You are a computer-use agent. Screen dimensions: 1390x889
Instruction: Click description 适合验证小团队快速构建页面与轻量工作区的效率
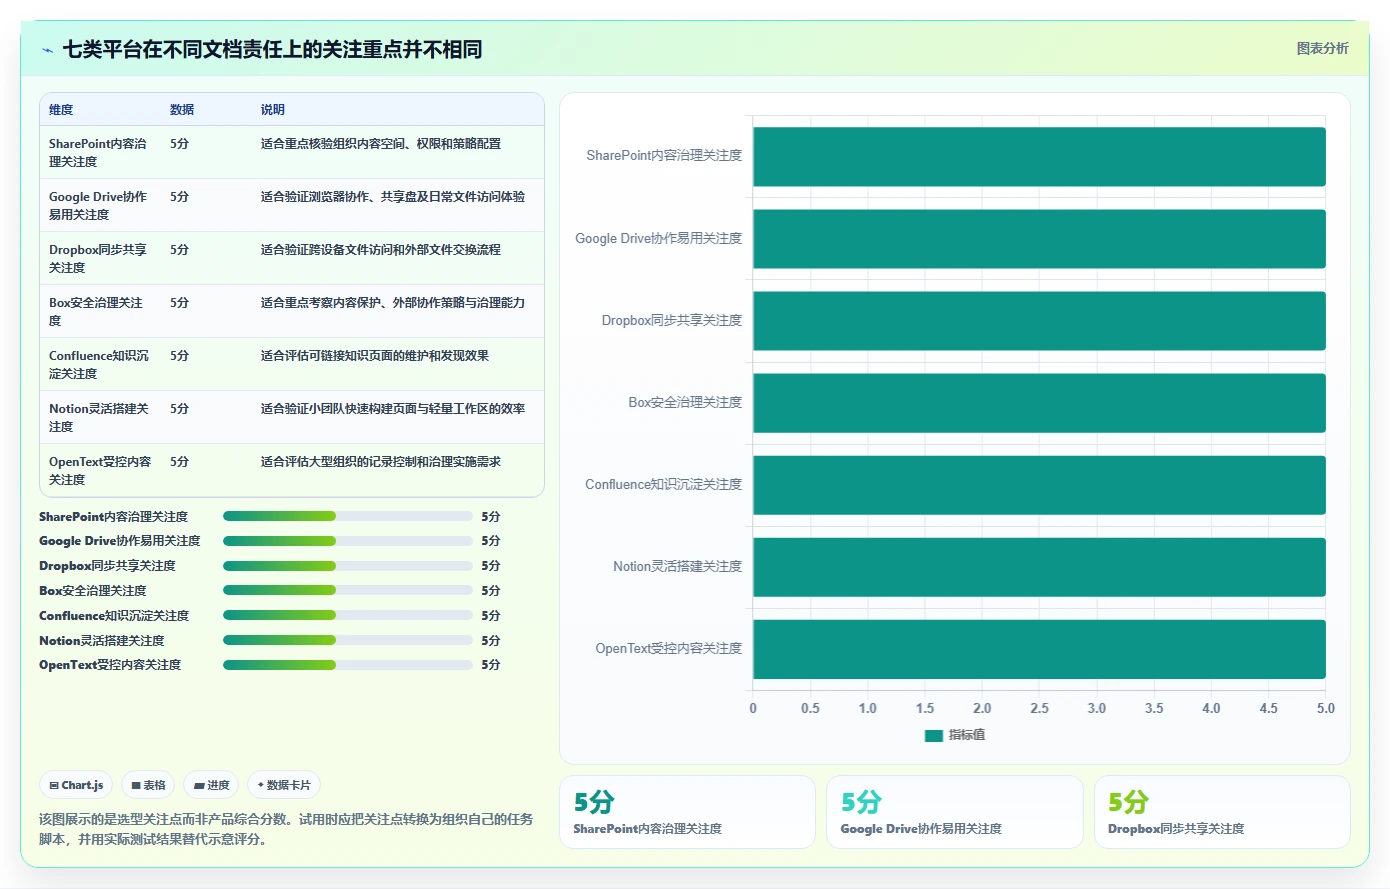pyautogui.click(x=393, y=408)
